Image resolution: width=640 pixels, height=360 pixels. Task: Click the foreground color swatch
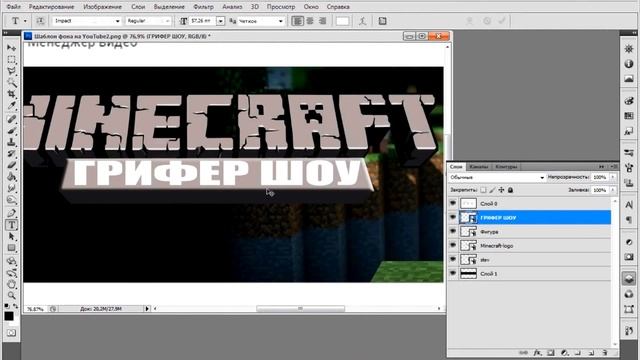point(9,316)
